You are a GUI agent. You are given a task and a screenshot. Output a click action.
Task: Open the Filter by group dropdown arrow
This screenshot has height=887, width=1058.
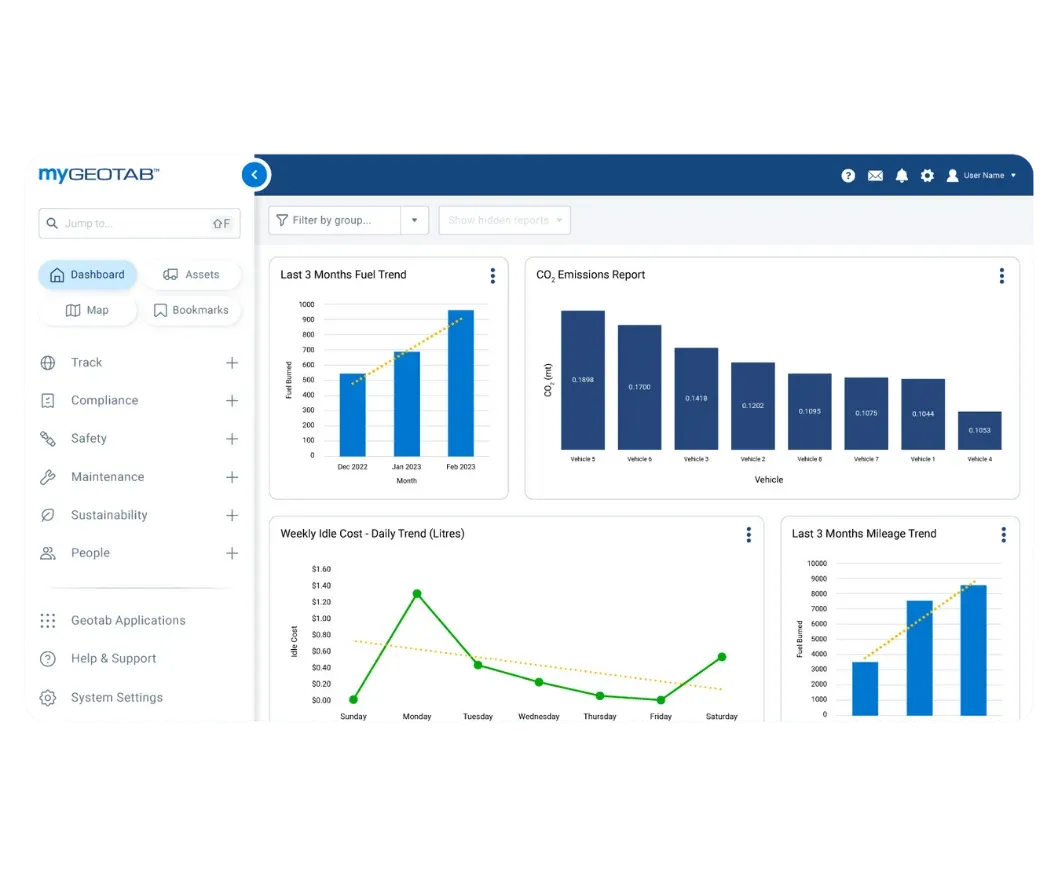(x=414, y=220)
